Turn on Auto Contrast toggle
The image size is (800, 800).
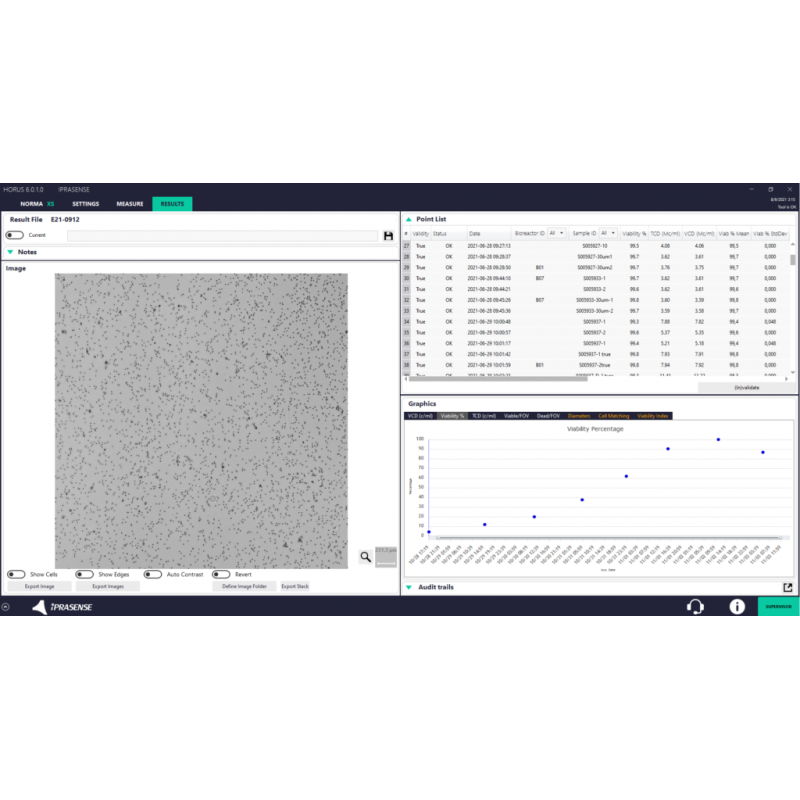pyautogui.click(x=153, y=575)
